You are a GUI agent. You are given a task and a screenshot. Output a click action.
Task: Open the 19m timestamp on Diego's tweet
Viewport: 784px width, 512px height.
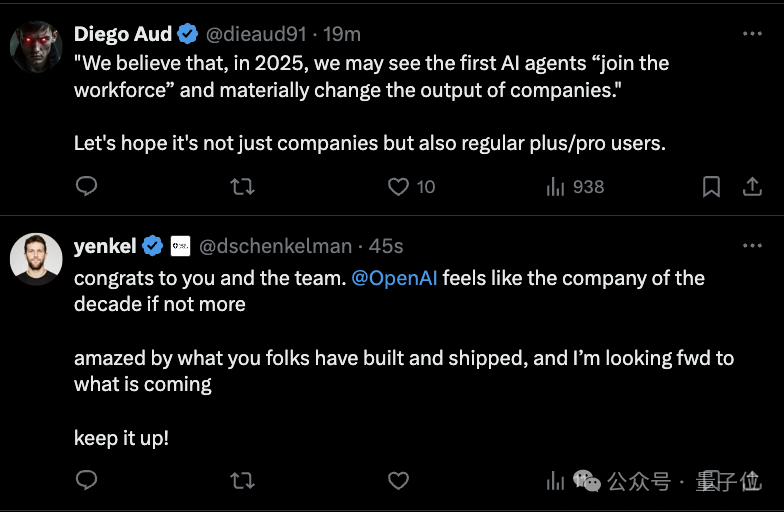(343, 34)
